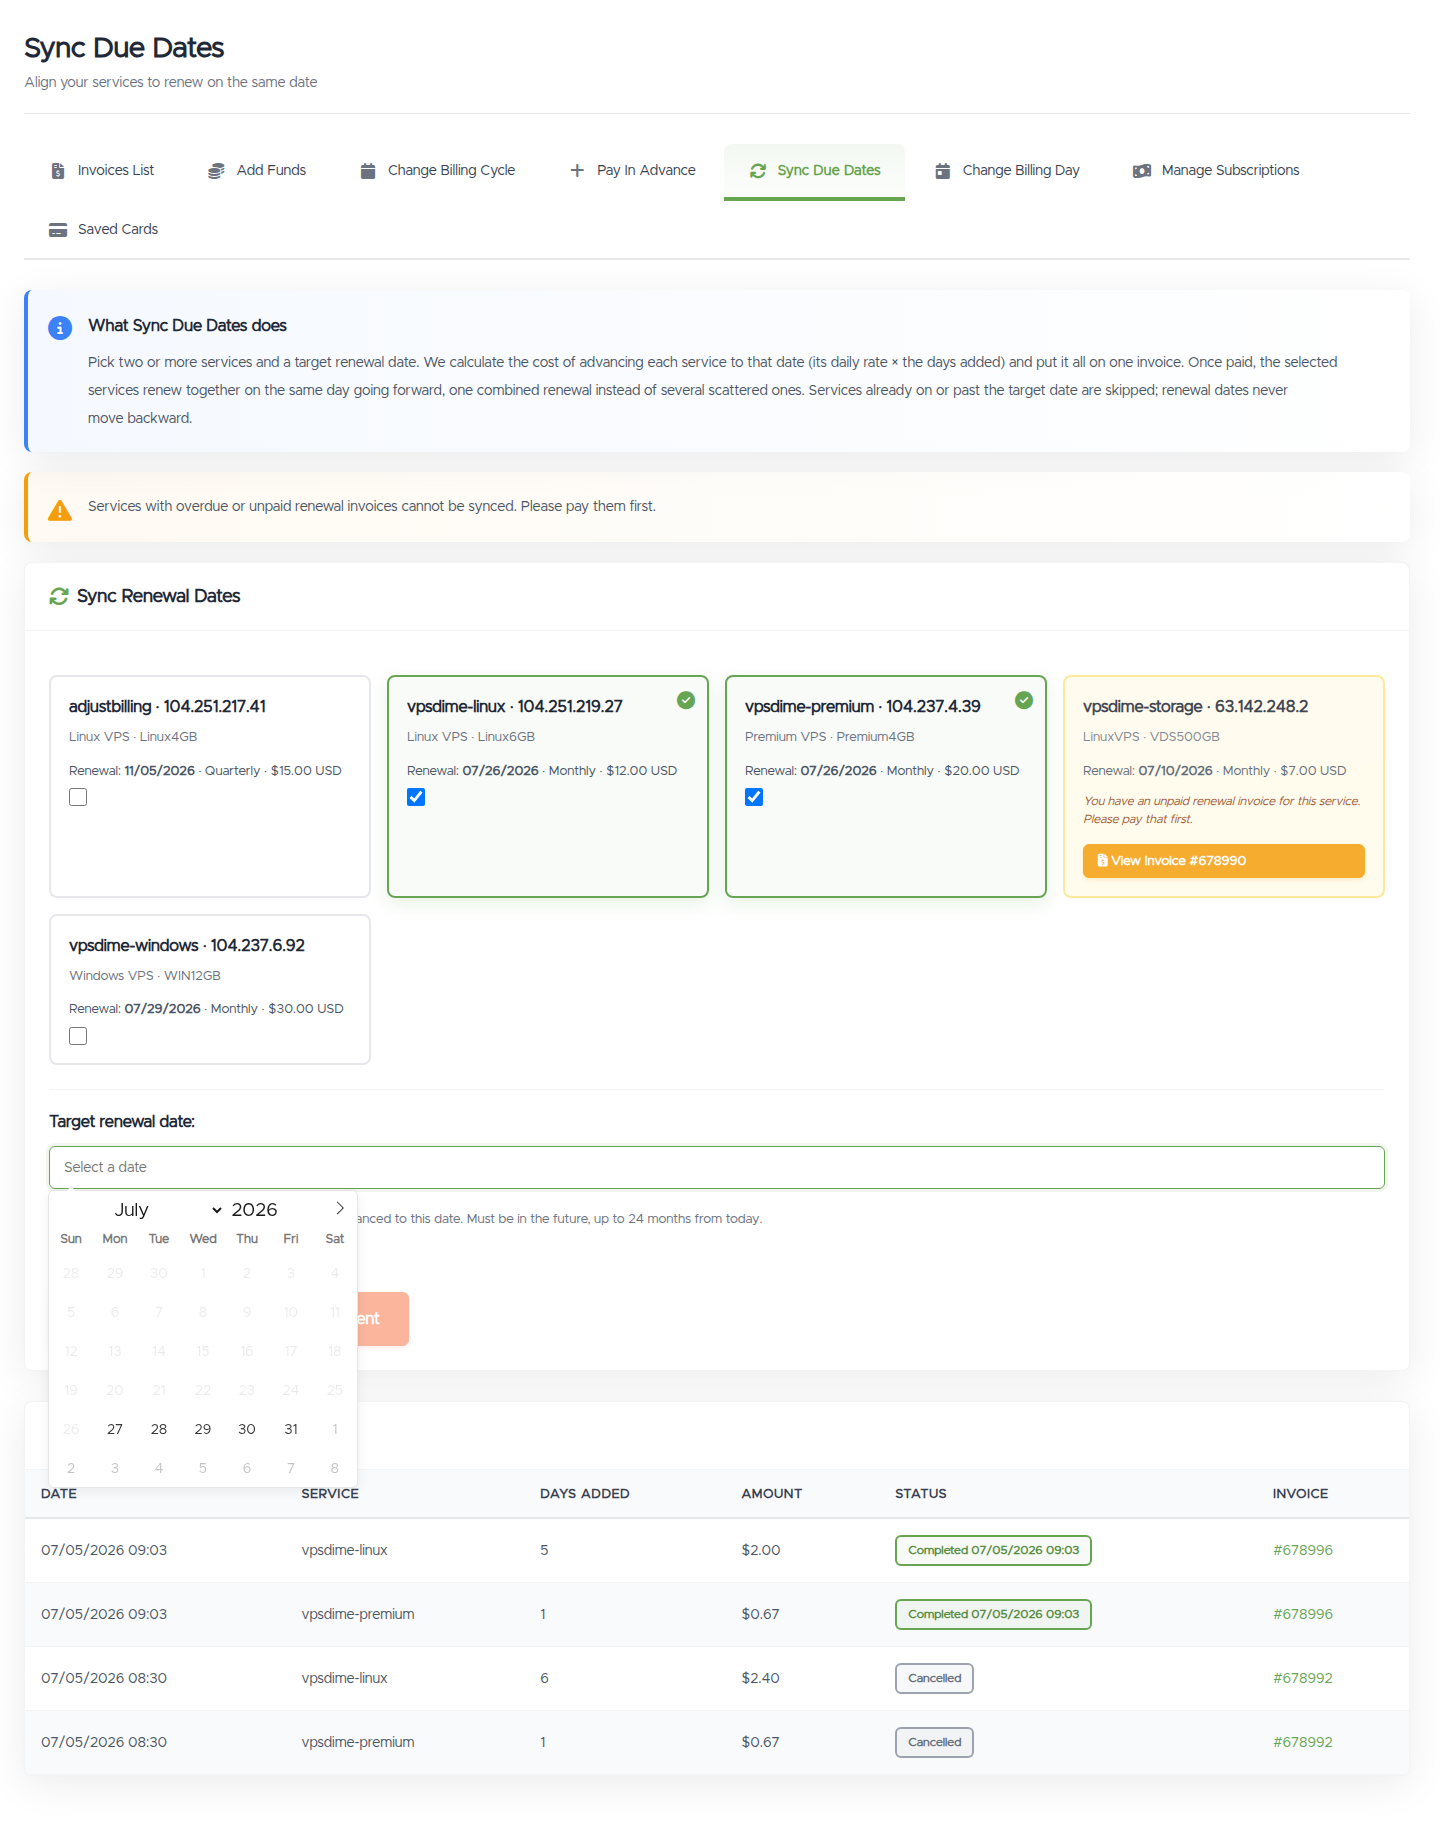Click the Change Billing Day calendar icon
The height and width of the screenshot is (1844, 1440).
point(942,171)
